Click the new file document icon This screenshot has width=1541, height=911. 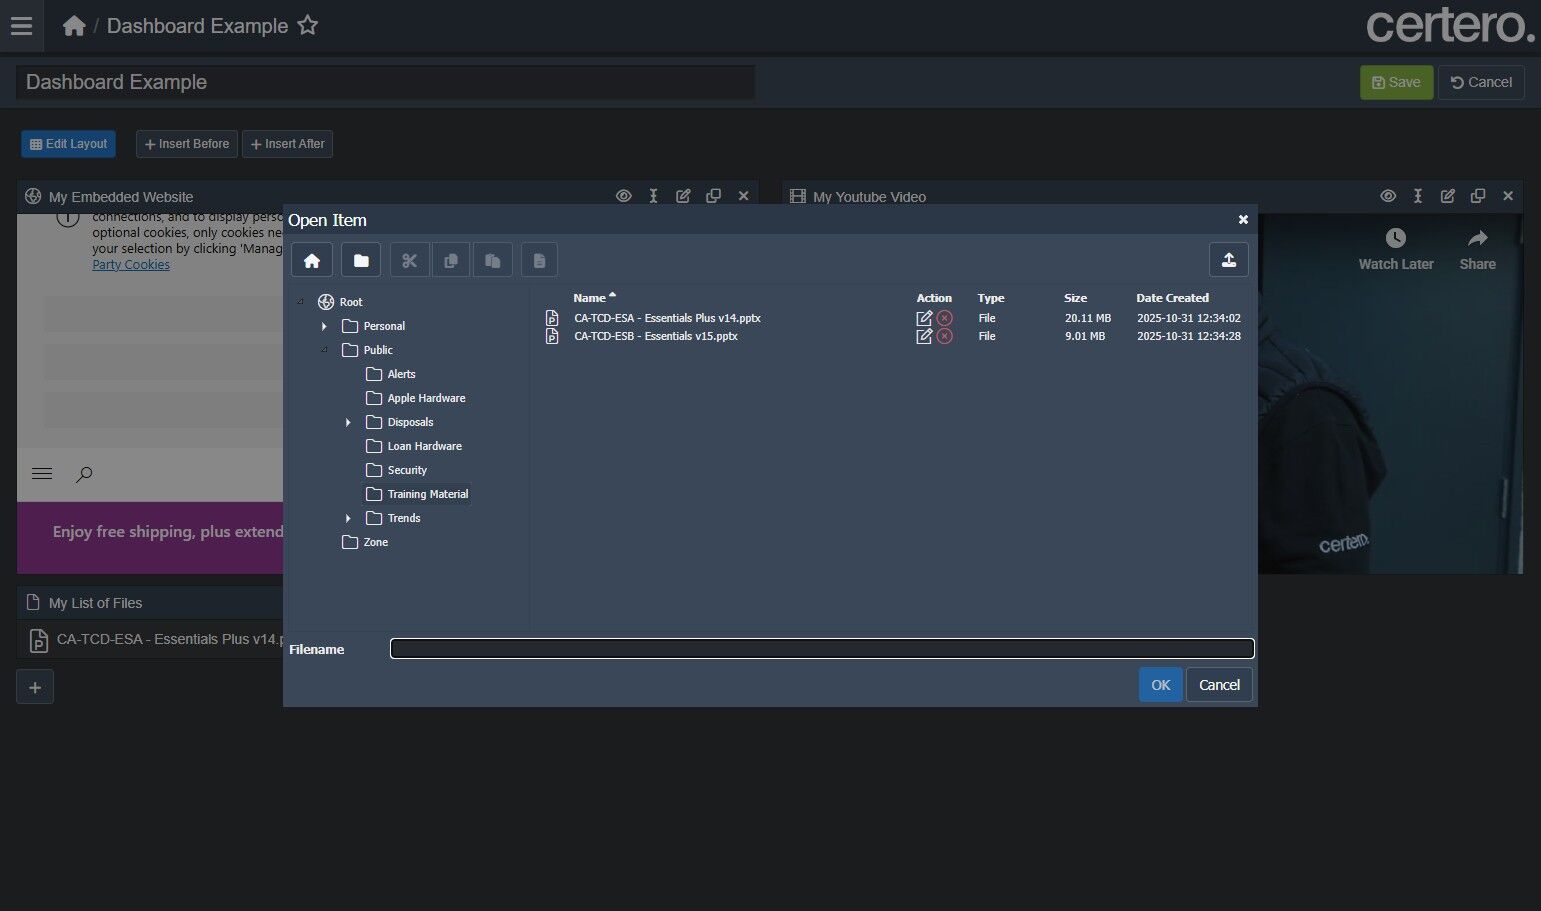[539, 260]
